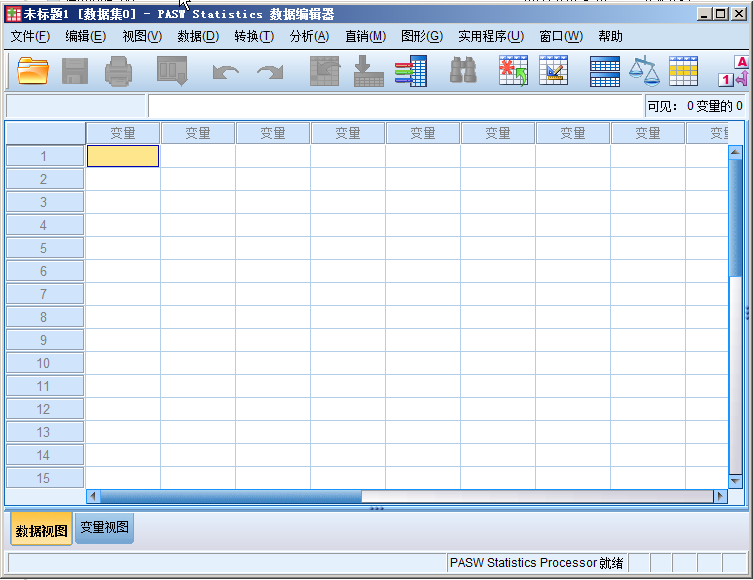Click the Print icon

(x=118, y=71)
